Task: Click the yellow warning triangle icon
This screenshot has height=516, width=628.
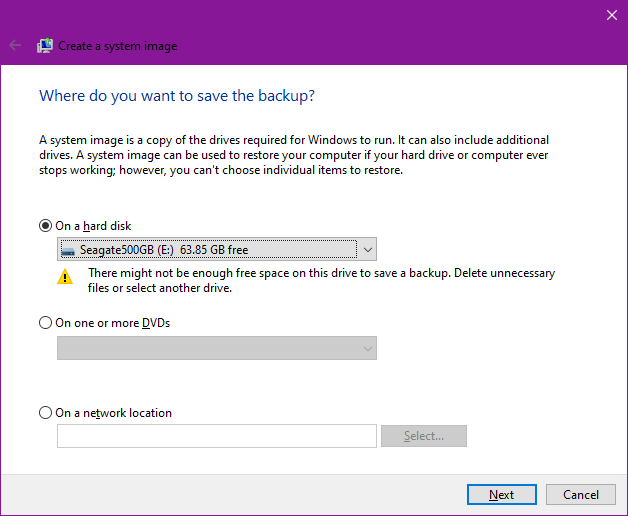Action: [65, 277]
